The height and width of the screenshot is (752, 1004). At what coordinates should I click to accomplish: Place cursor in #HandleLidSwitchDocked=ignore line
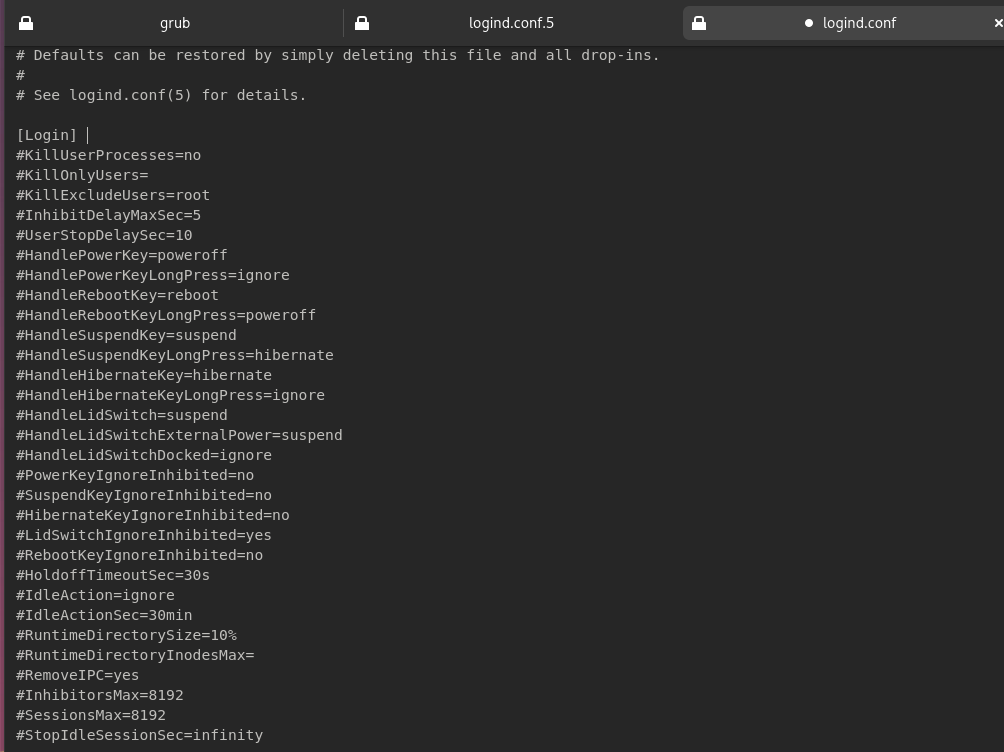(143, 455)
